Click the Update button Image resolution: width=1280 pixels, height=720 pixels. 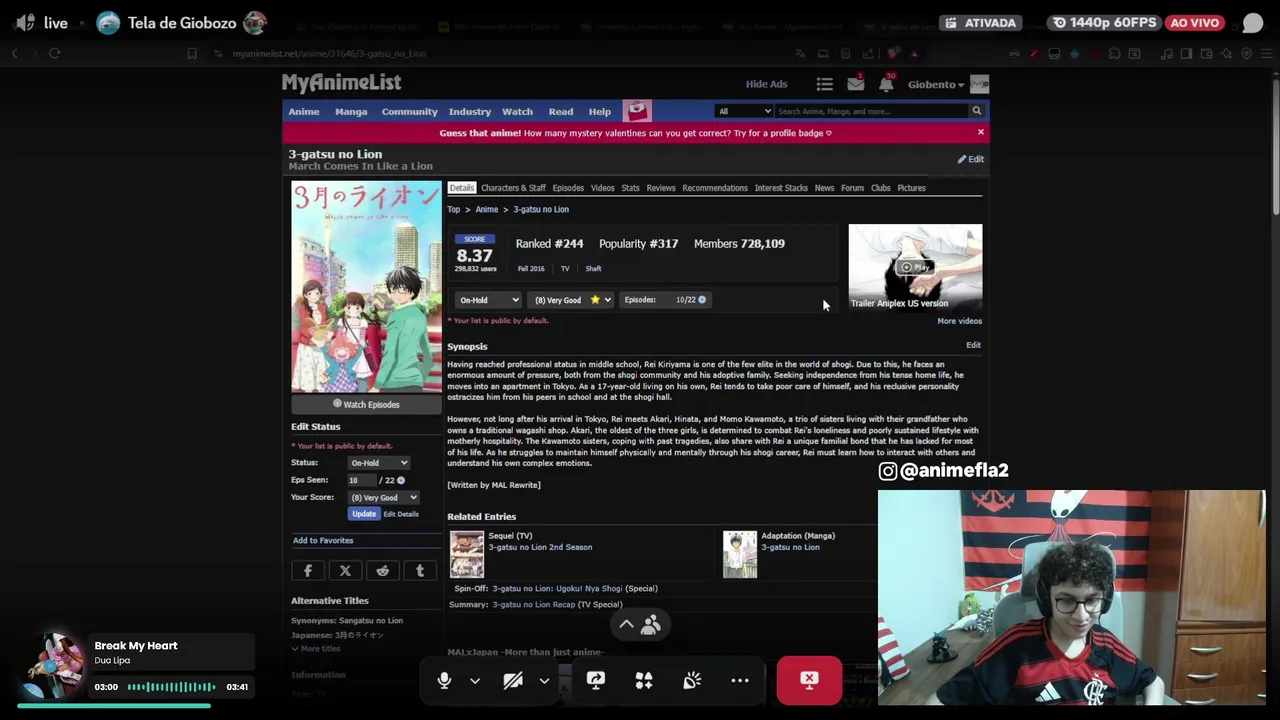click(364, 514)
